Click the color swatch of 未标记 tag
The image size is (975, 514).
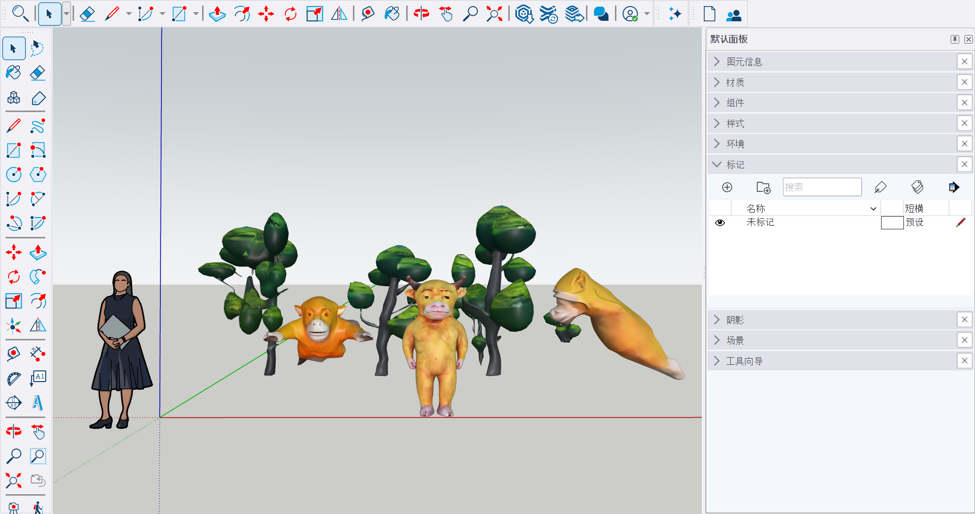coord(892,223)
